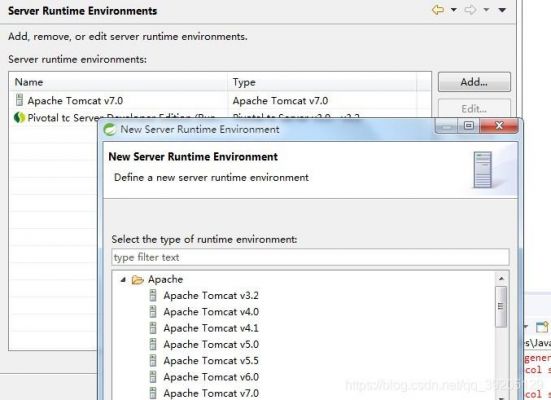Viewport: 551px width, 400px height.
Task: Select Apache Tomcat v4.0 server icon
Action: click(153, 312)
